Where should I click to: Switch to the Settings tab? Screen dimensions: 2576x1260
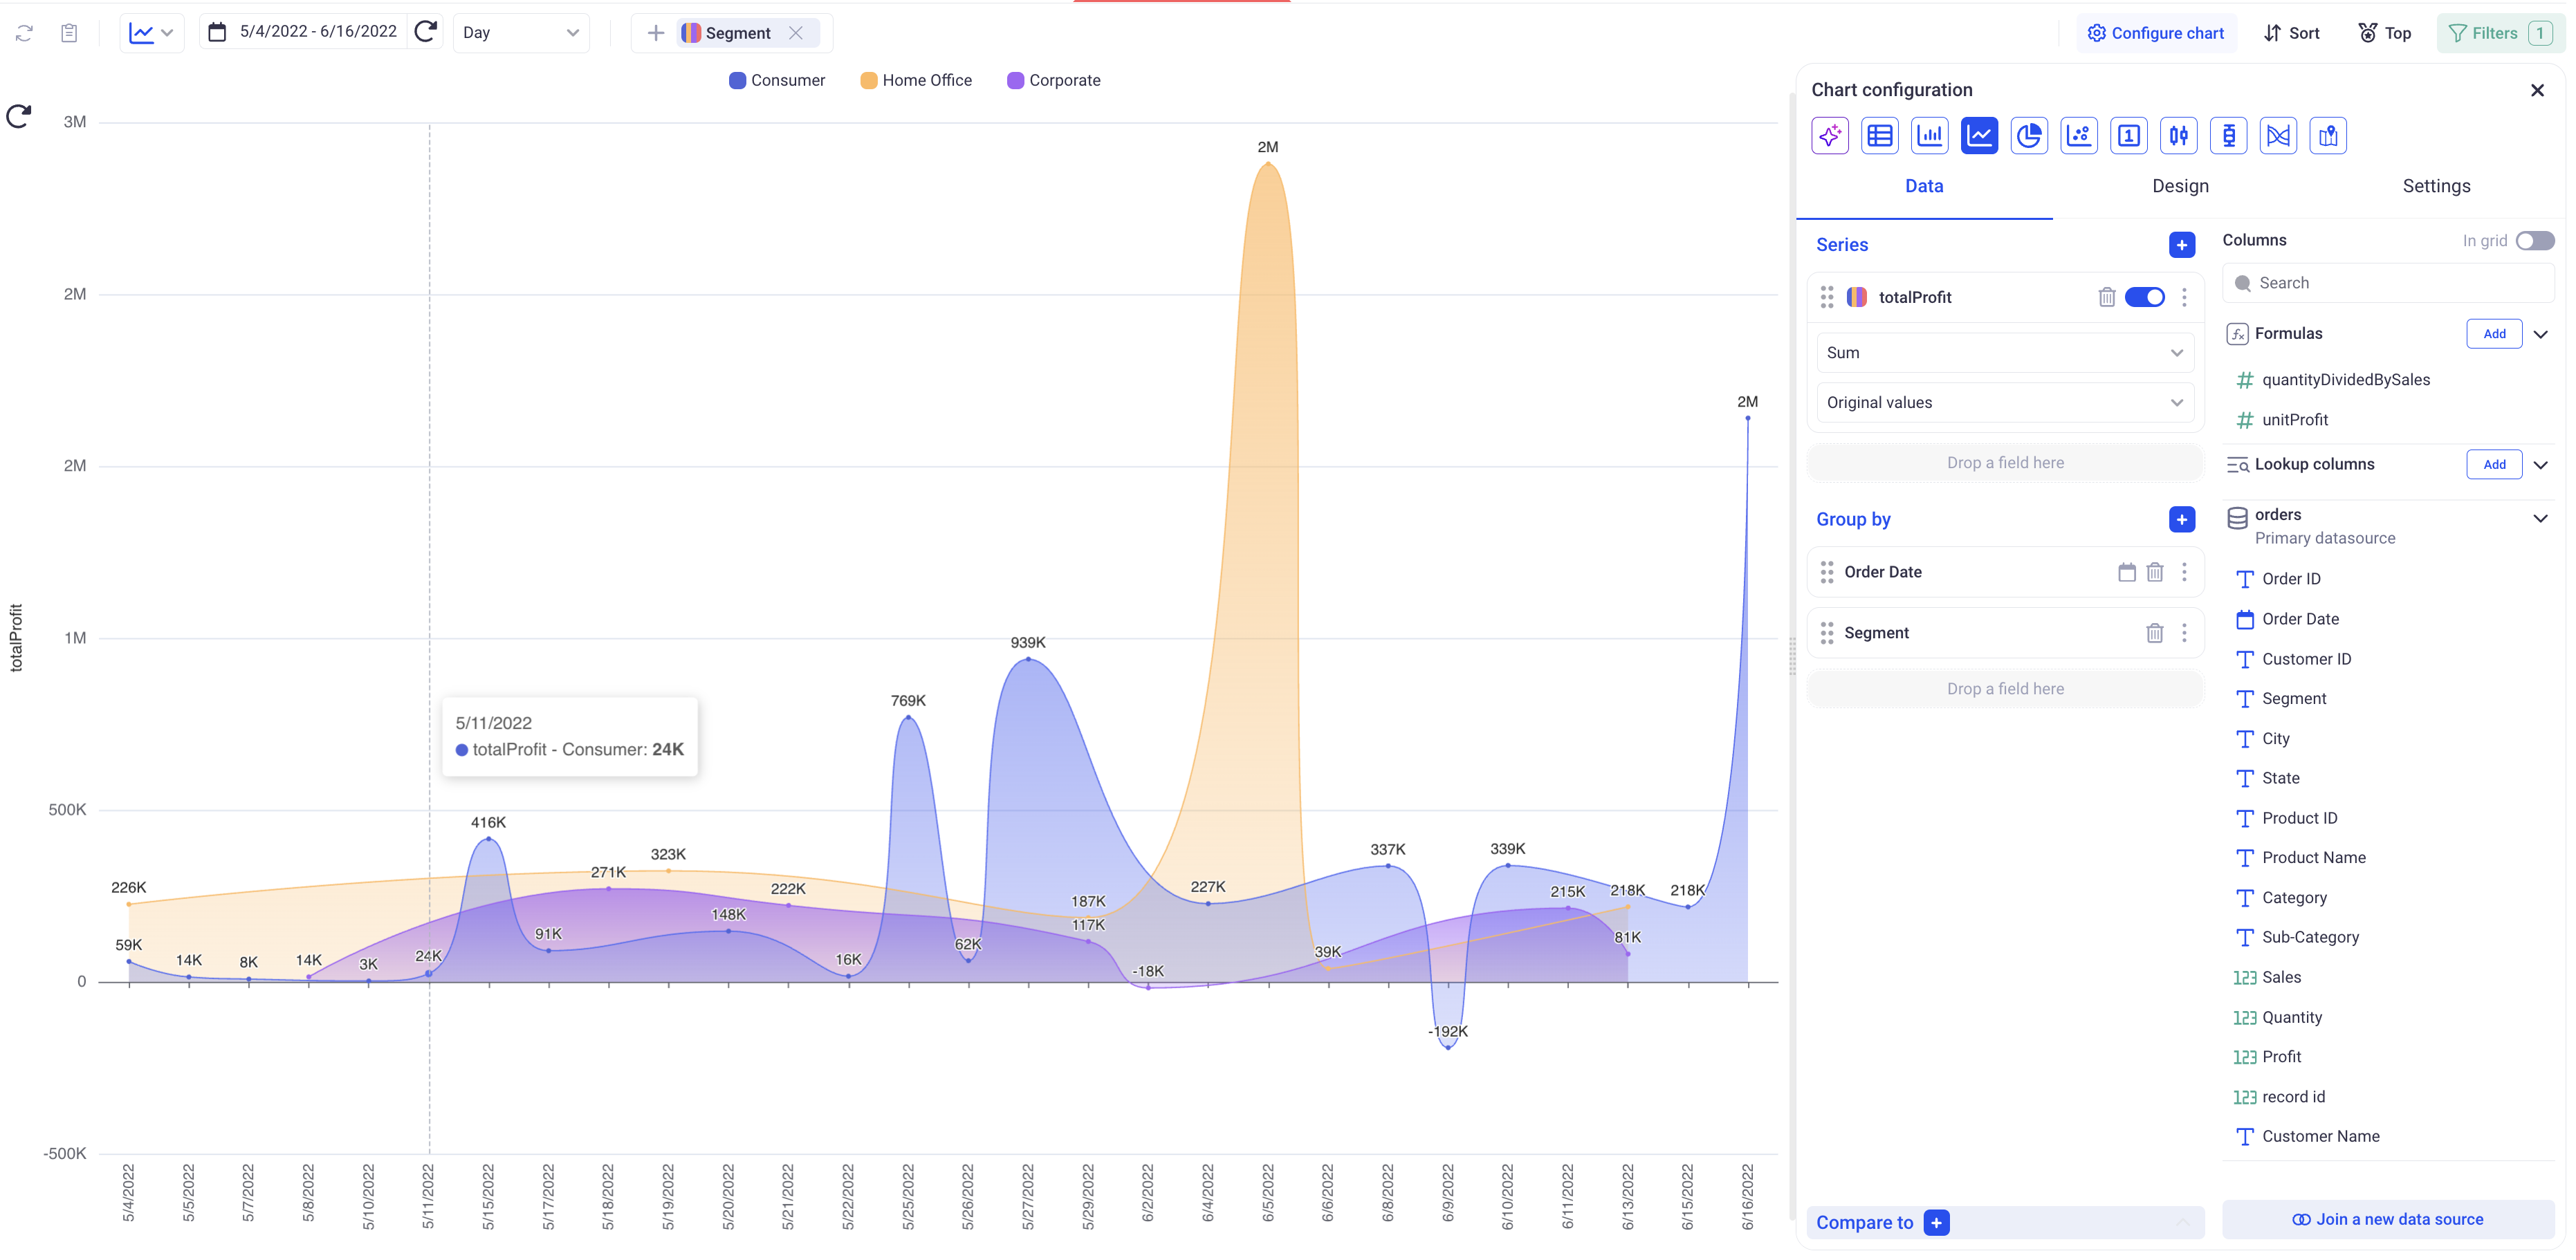(2436, 186)
